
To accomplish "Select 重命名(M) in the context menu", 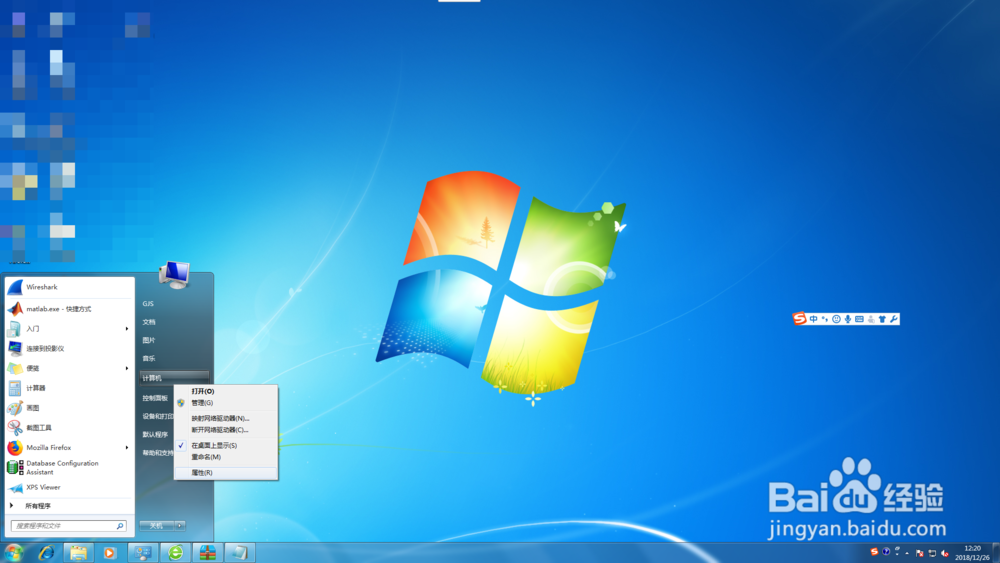I will 226,457.
